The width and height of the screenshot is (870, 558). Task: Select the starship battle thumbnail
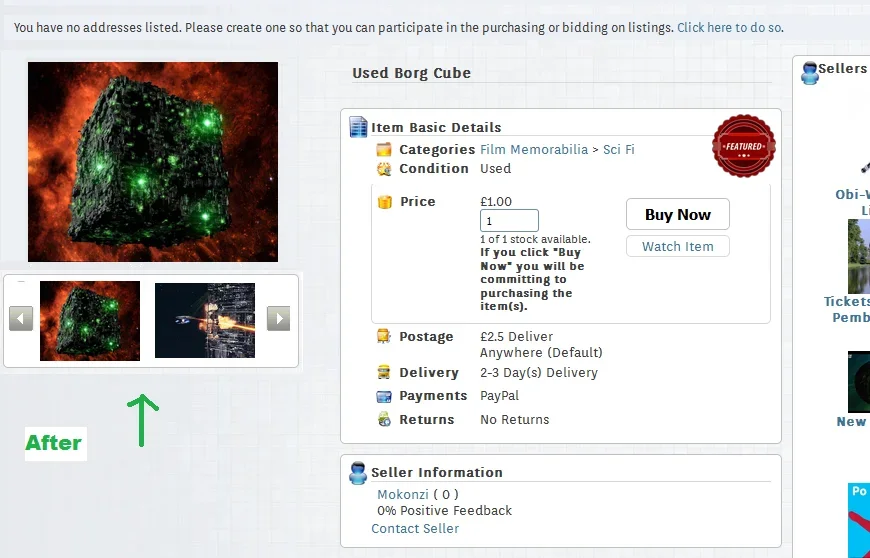(205, 321)
